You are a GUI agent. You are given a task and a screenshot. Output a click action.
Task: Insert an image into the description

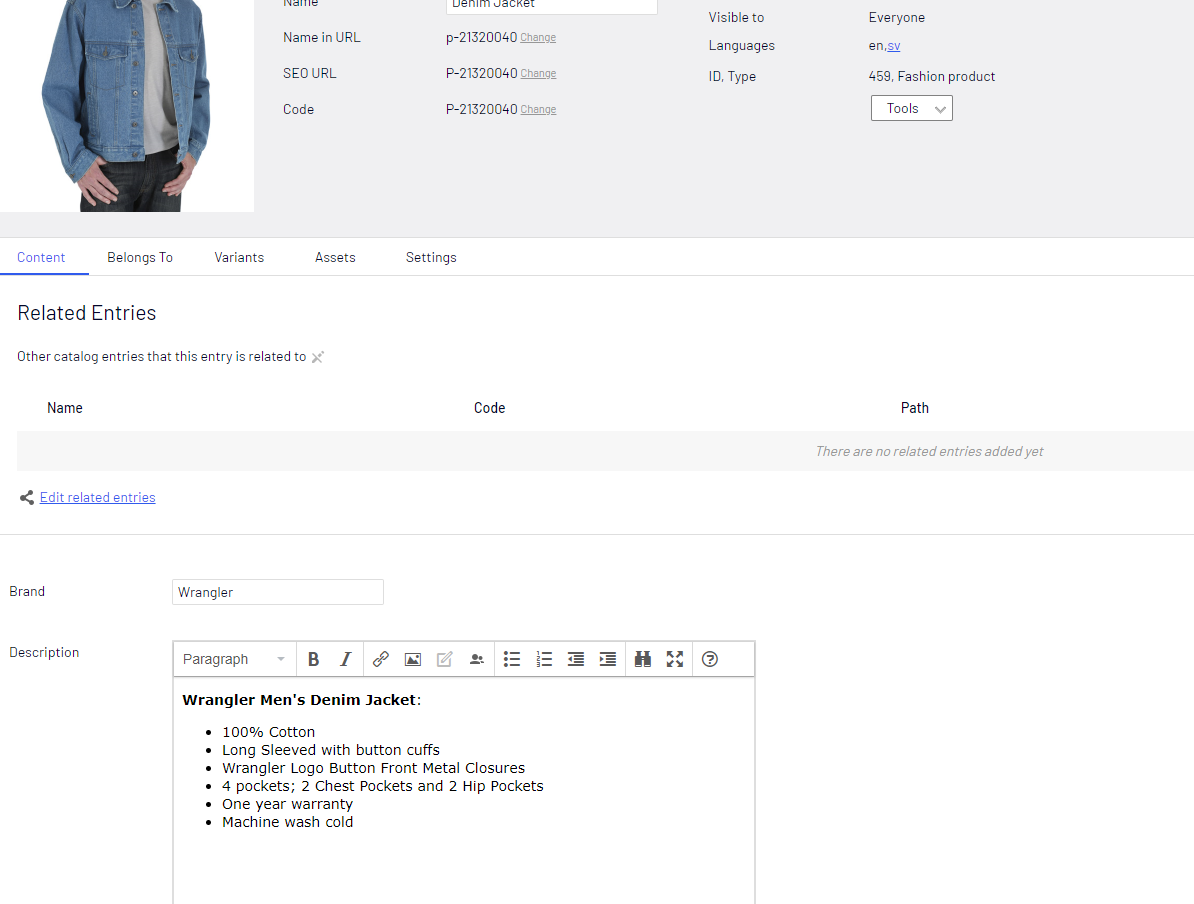tap(413, 660)
